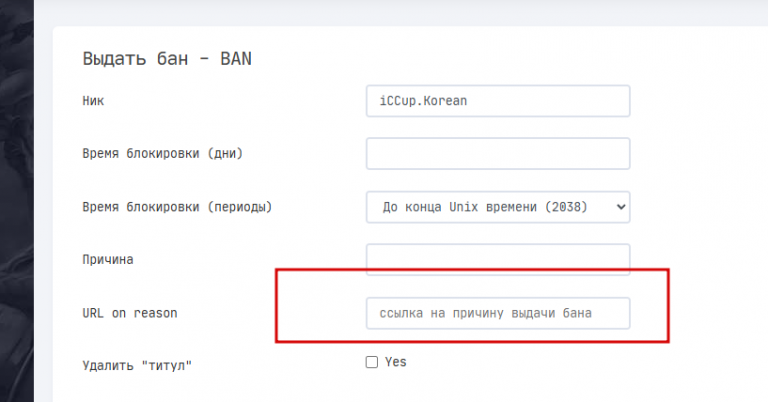The height and width of the screenshot is (402, 768).
Task: Click the Причина label
Action: 108,260
